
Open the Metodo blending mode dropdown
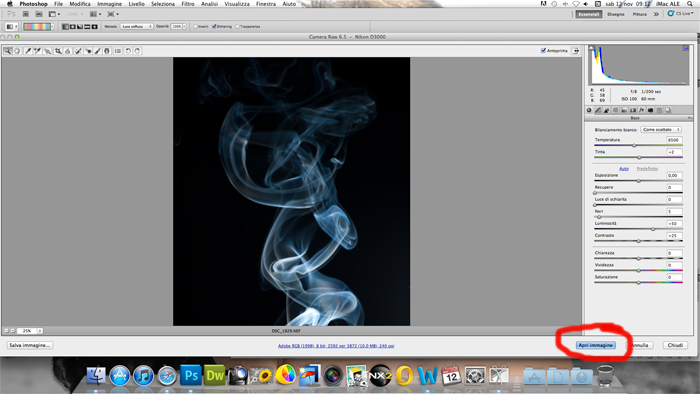(137, 27)
